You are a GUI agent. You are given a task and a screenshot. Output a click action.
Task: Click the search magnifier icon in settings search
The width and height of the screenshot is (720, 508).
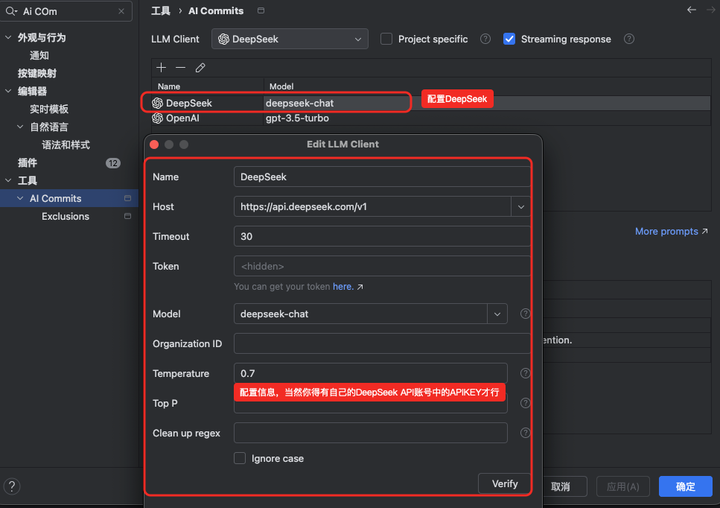[11, 11]
